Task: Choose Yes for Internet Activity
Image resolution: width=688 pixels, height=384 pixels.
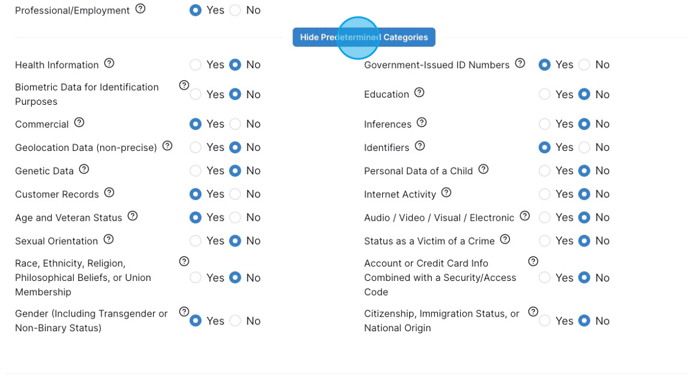Action: point(545,194)
